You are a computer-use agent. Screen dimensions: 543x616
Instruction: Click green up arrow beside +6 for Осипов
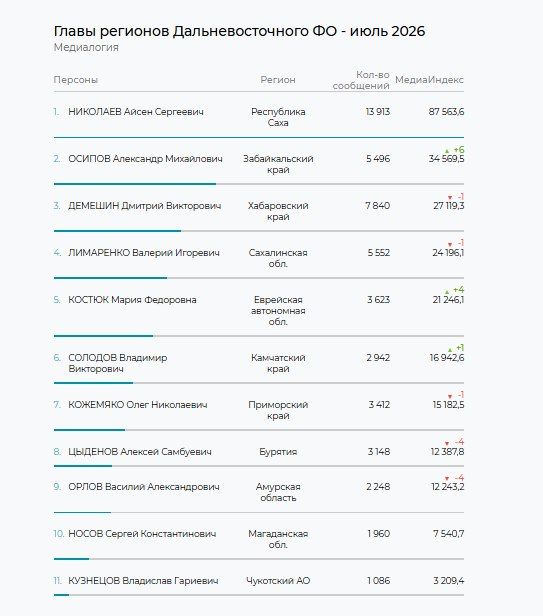pos(447,151)
